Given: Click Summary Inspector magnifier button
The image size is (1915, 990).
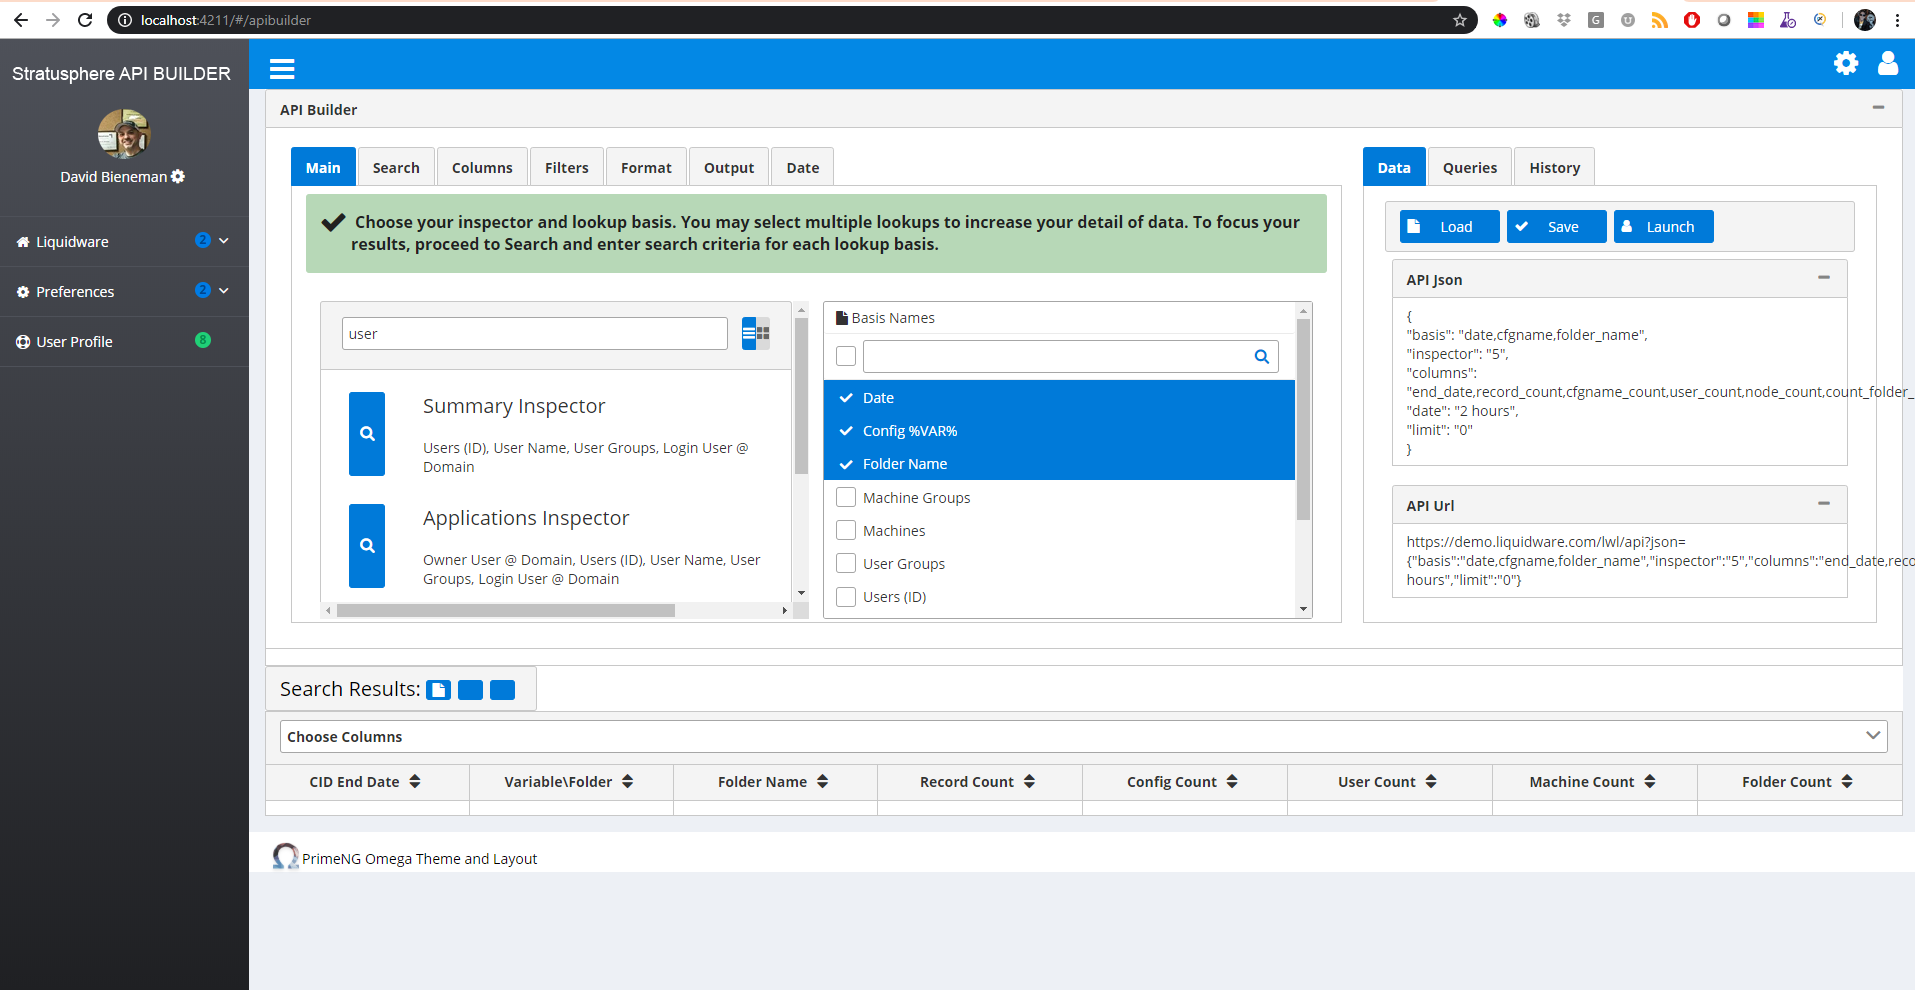Looking at the screenshot, I should point(367,434).
